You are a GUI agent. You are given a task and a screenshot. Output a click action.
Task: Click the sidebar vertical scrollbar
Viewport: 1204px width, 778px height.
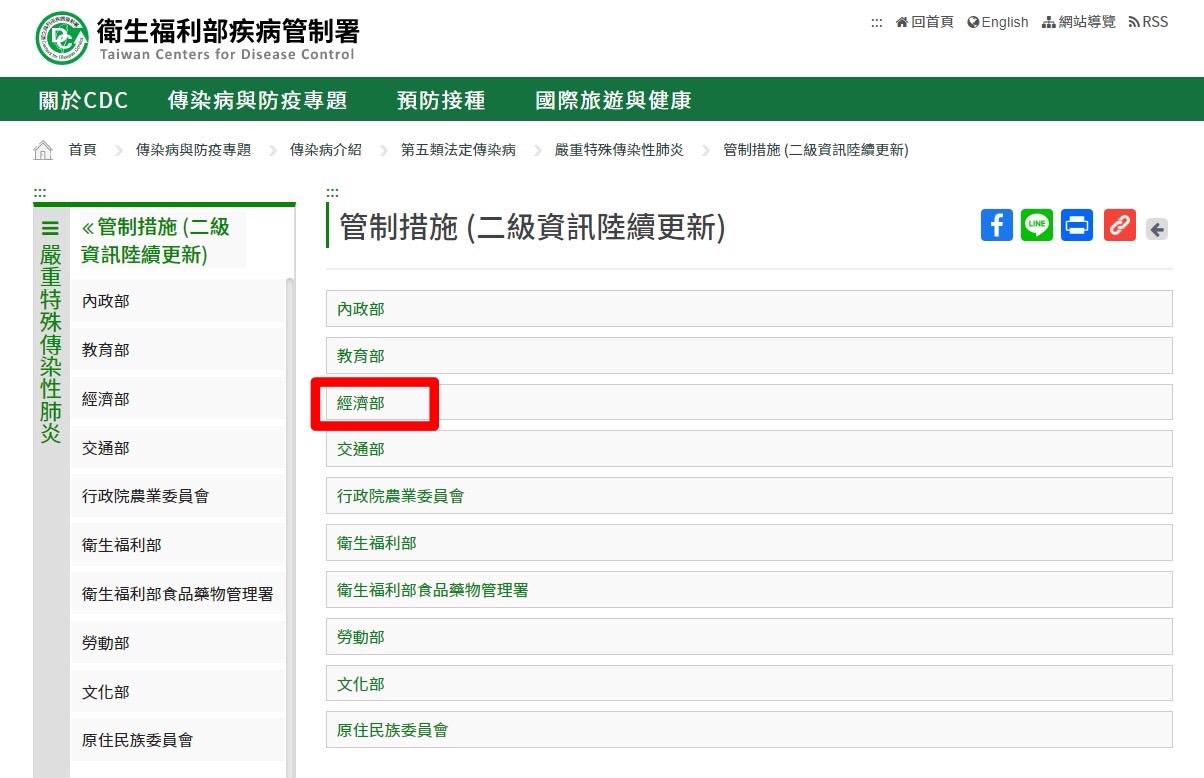click(x=290, y=500)
